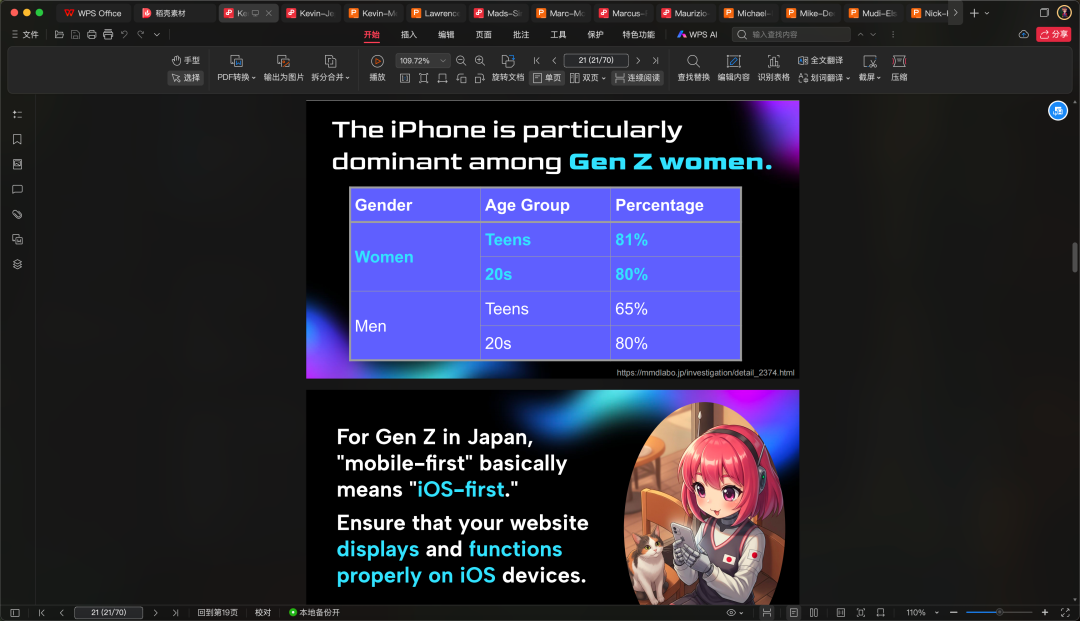1080x621 pixels.
Task: Toggle fit width view icon
Action: (442, 78)
